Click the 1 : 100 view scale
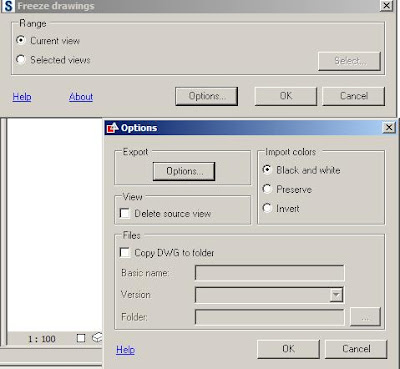400x369 pixels. point(42,339)
